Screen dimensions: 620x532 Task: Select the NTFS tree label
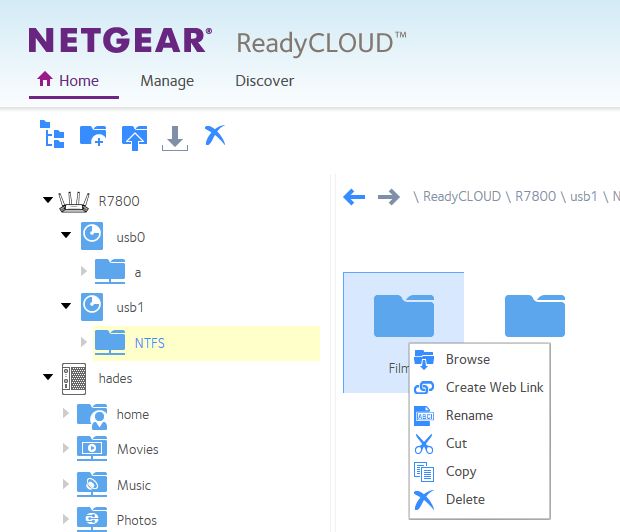(x=150, y=343)
